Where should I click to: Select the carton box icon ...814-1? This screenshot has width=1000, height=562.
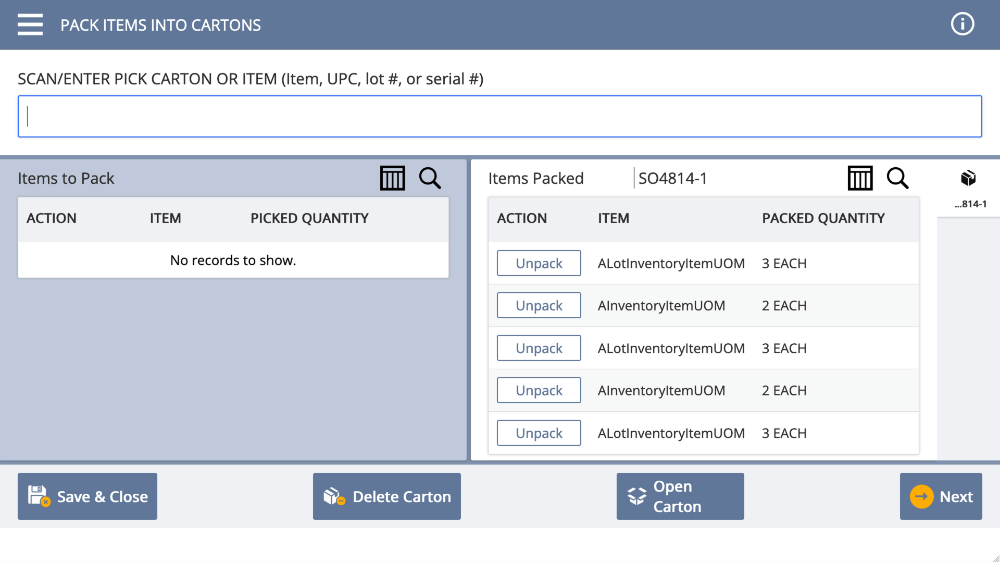click(x=969, y=188)
